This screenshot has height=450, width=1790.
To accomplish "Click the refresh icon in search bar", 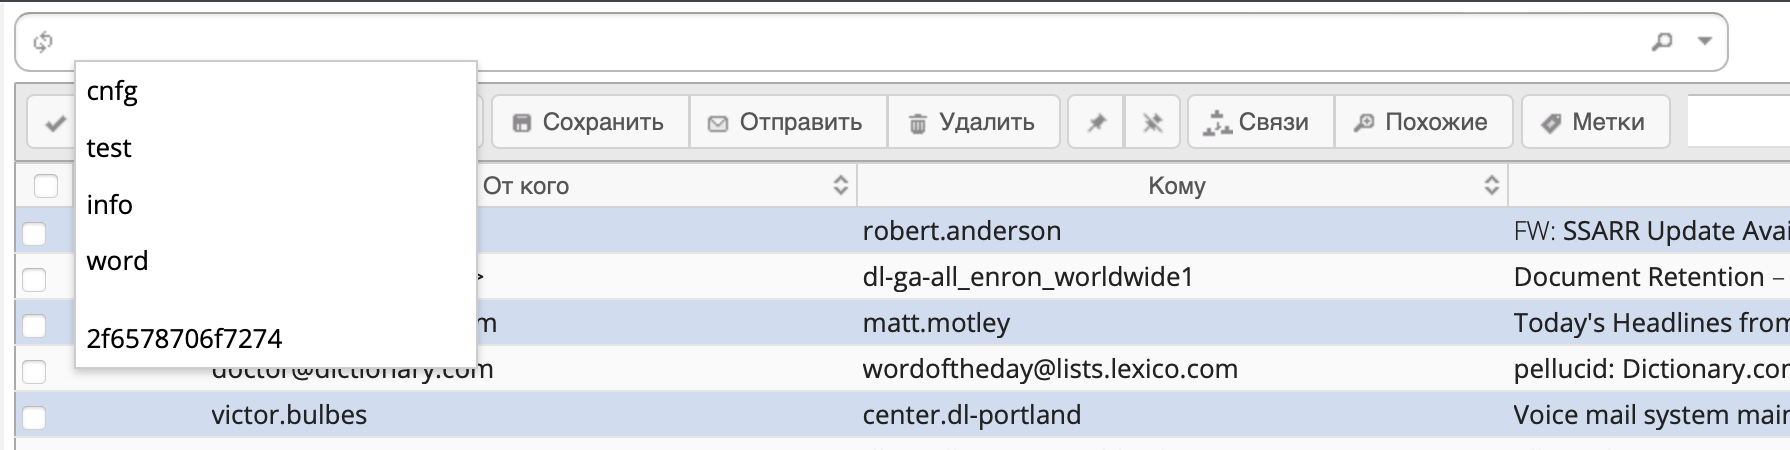I will [x=42, y=42].
